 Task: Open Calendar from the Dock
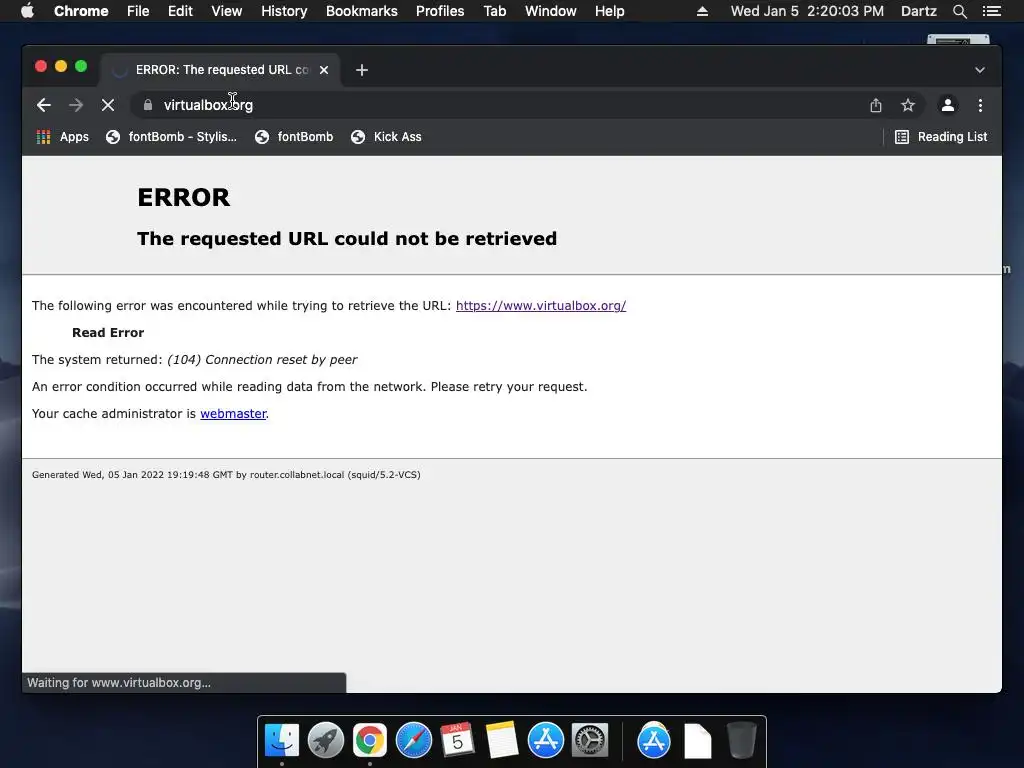tap(458, 740)
